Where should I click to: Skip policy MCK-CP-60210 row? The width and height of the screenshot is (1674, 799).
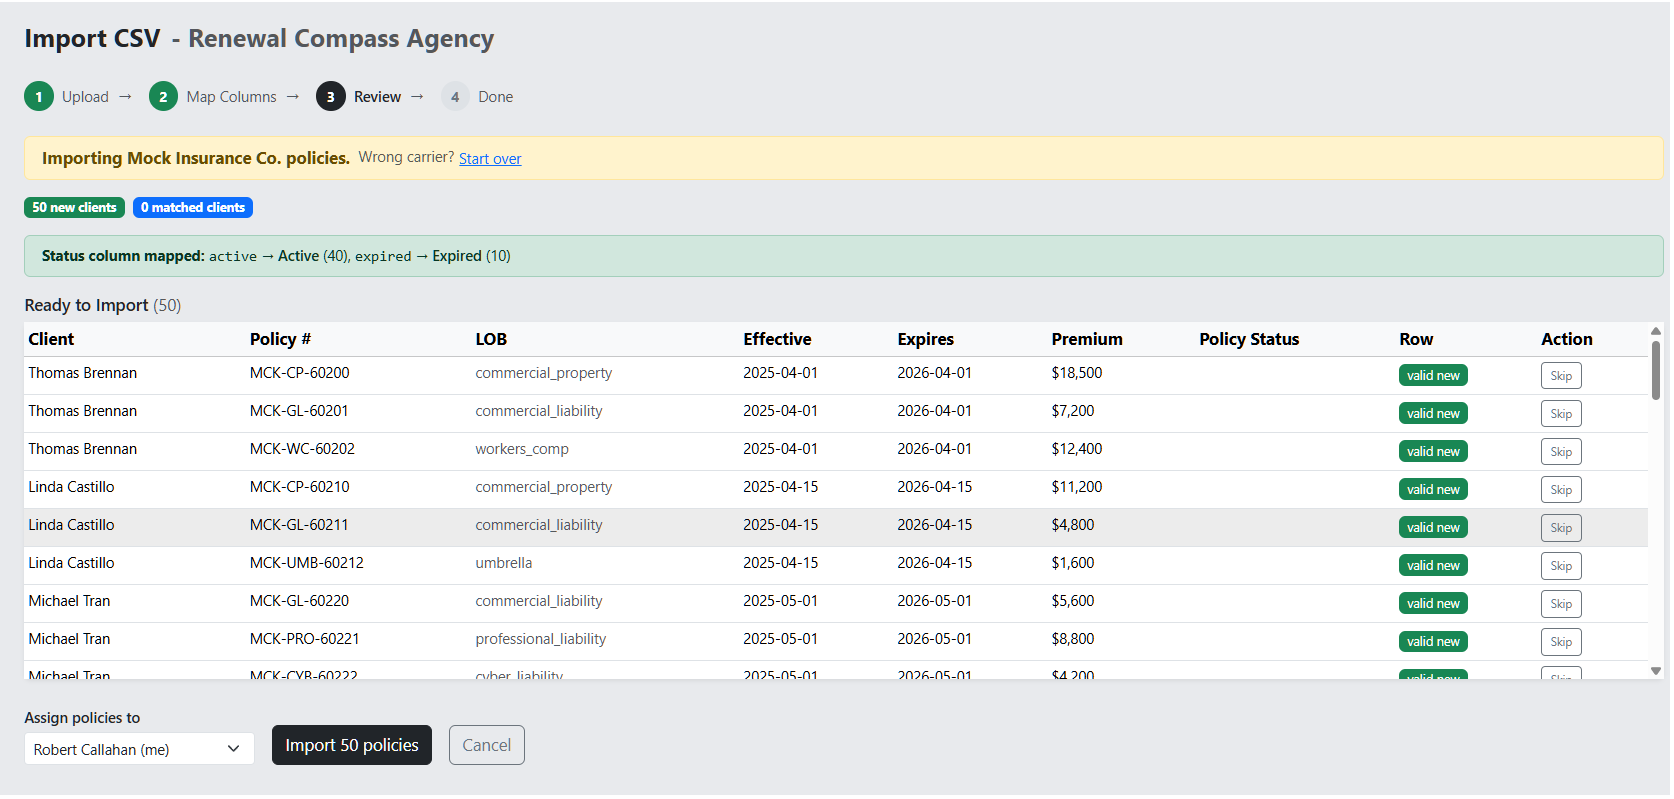pyautogui.click(x=1561, y=490)
